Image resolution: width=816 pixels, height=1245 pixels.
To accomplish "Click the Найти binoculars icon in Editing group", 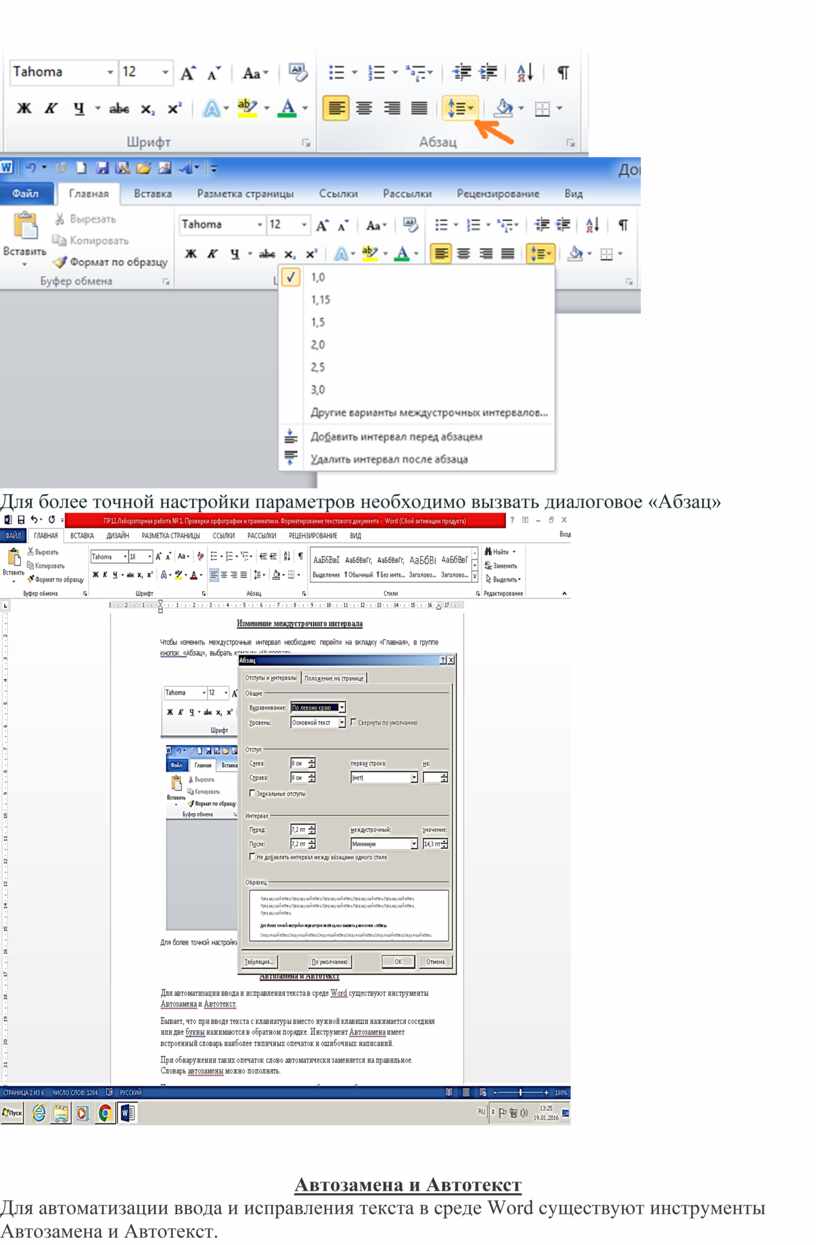I will [489, 552].
